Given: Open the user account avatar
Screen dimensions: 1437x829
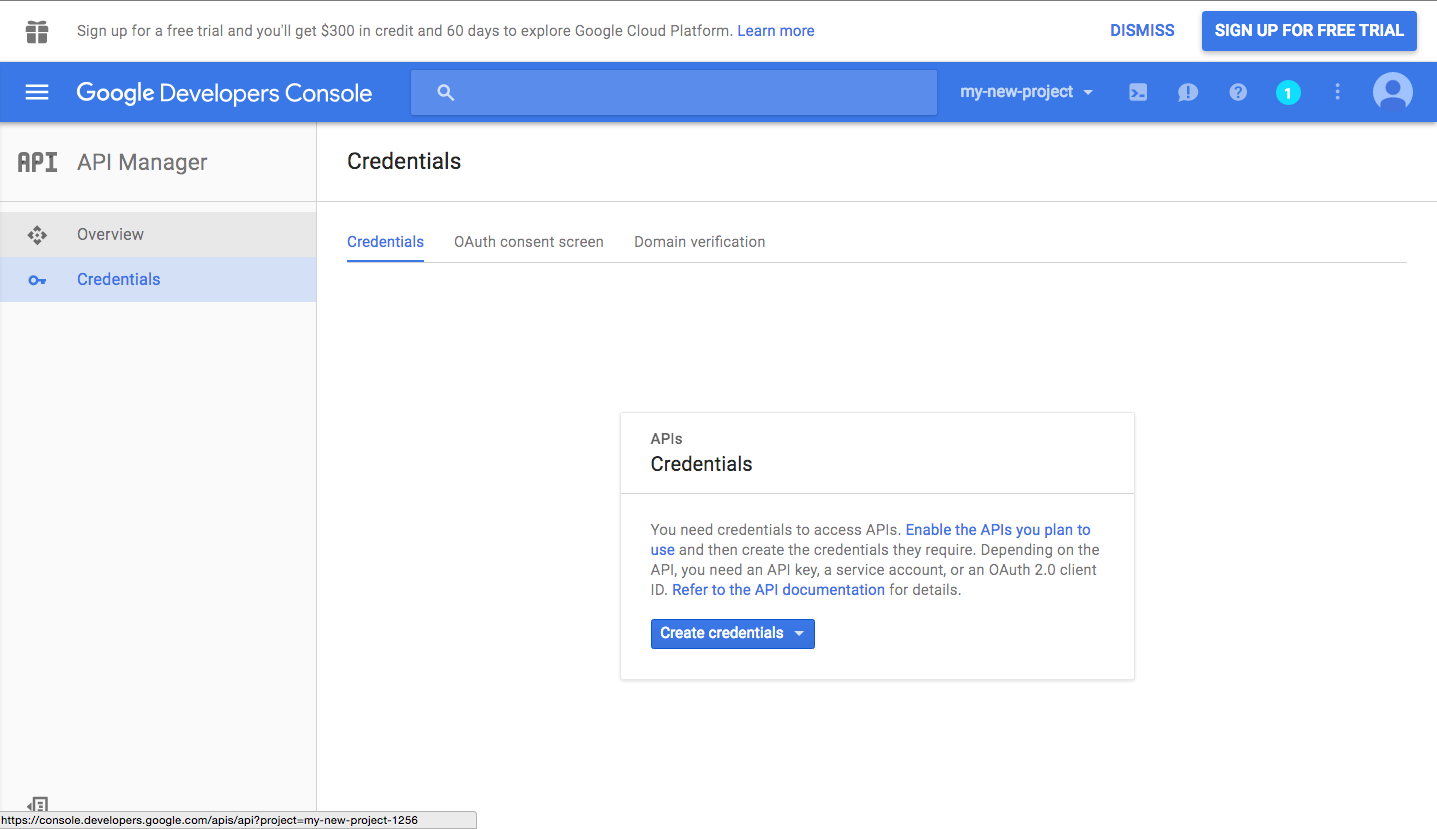Looking at the screenshot, I should click(1393, 92).
